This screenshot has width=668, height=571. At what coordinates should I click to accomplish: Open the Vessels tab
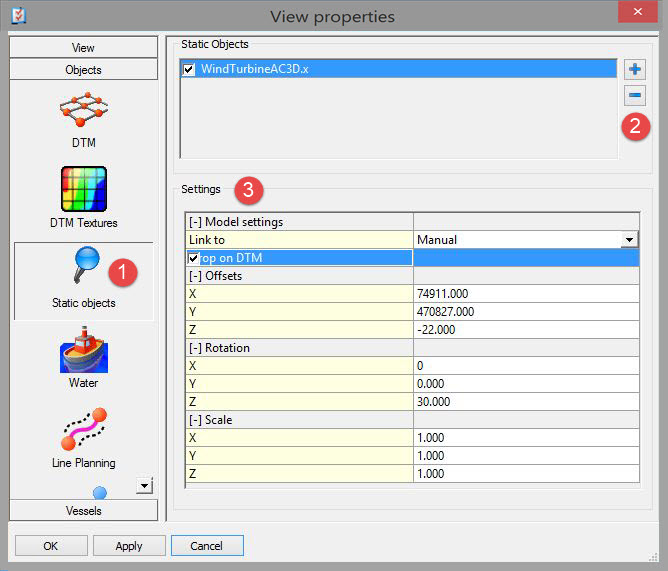(x=84, y=511)
